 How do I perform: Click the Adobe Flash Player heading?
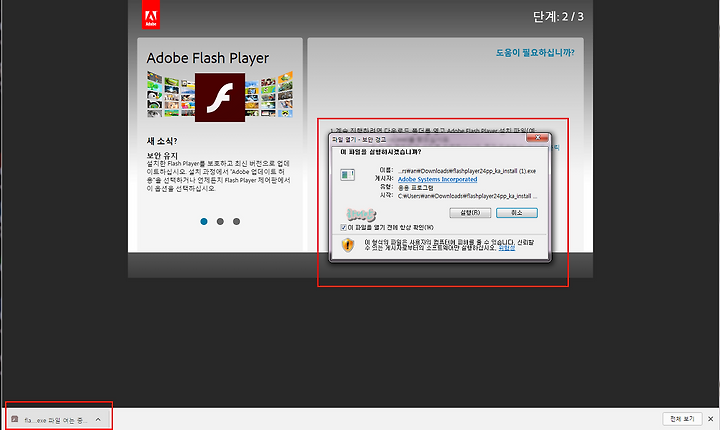pyautogui.click(x=208, y=58)
